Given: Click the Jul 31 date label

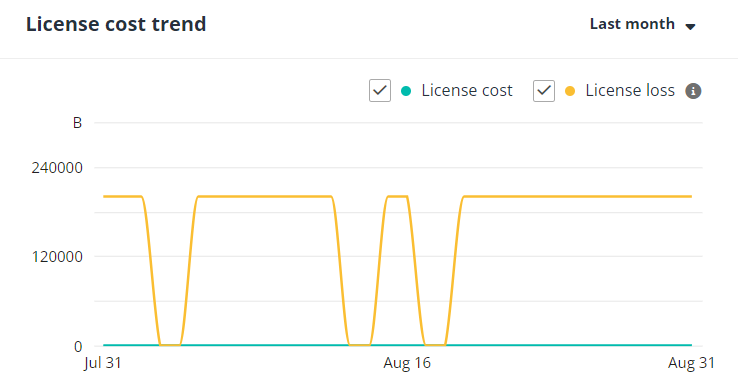Looking at the screenshot, I should coord(103,363).
